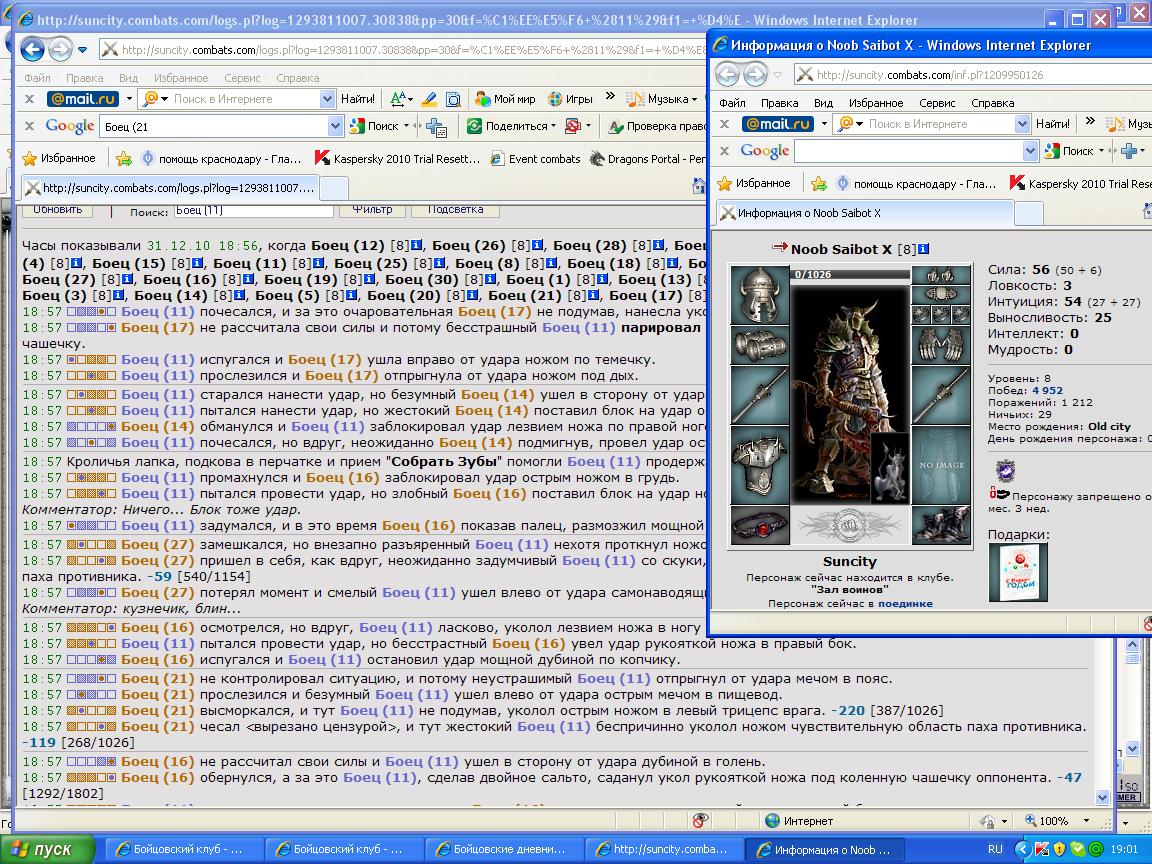Screen dimensions: 1152x864
Task: Expand Google search dropdown in info window
Action: (x=1030, y=151)
